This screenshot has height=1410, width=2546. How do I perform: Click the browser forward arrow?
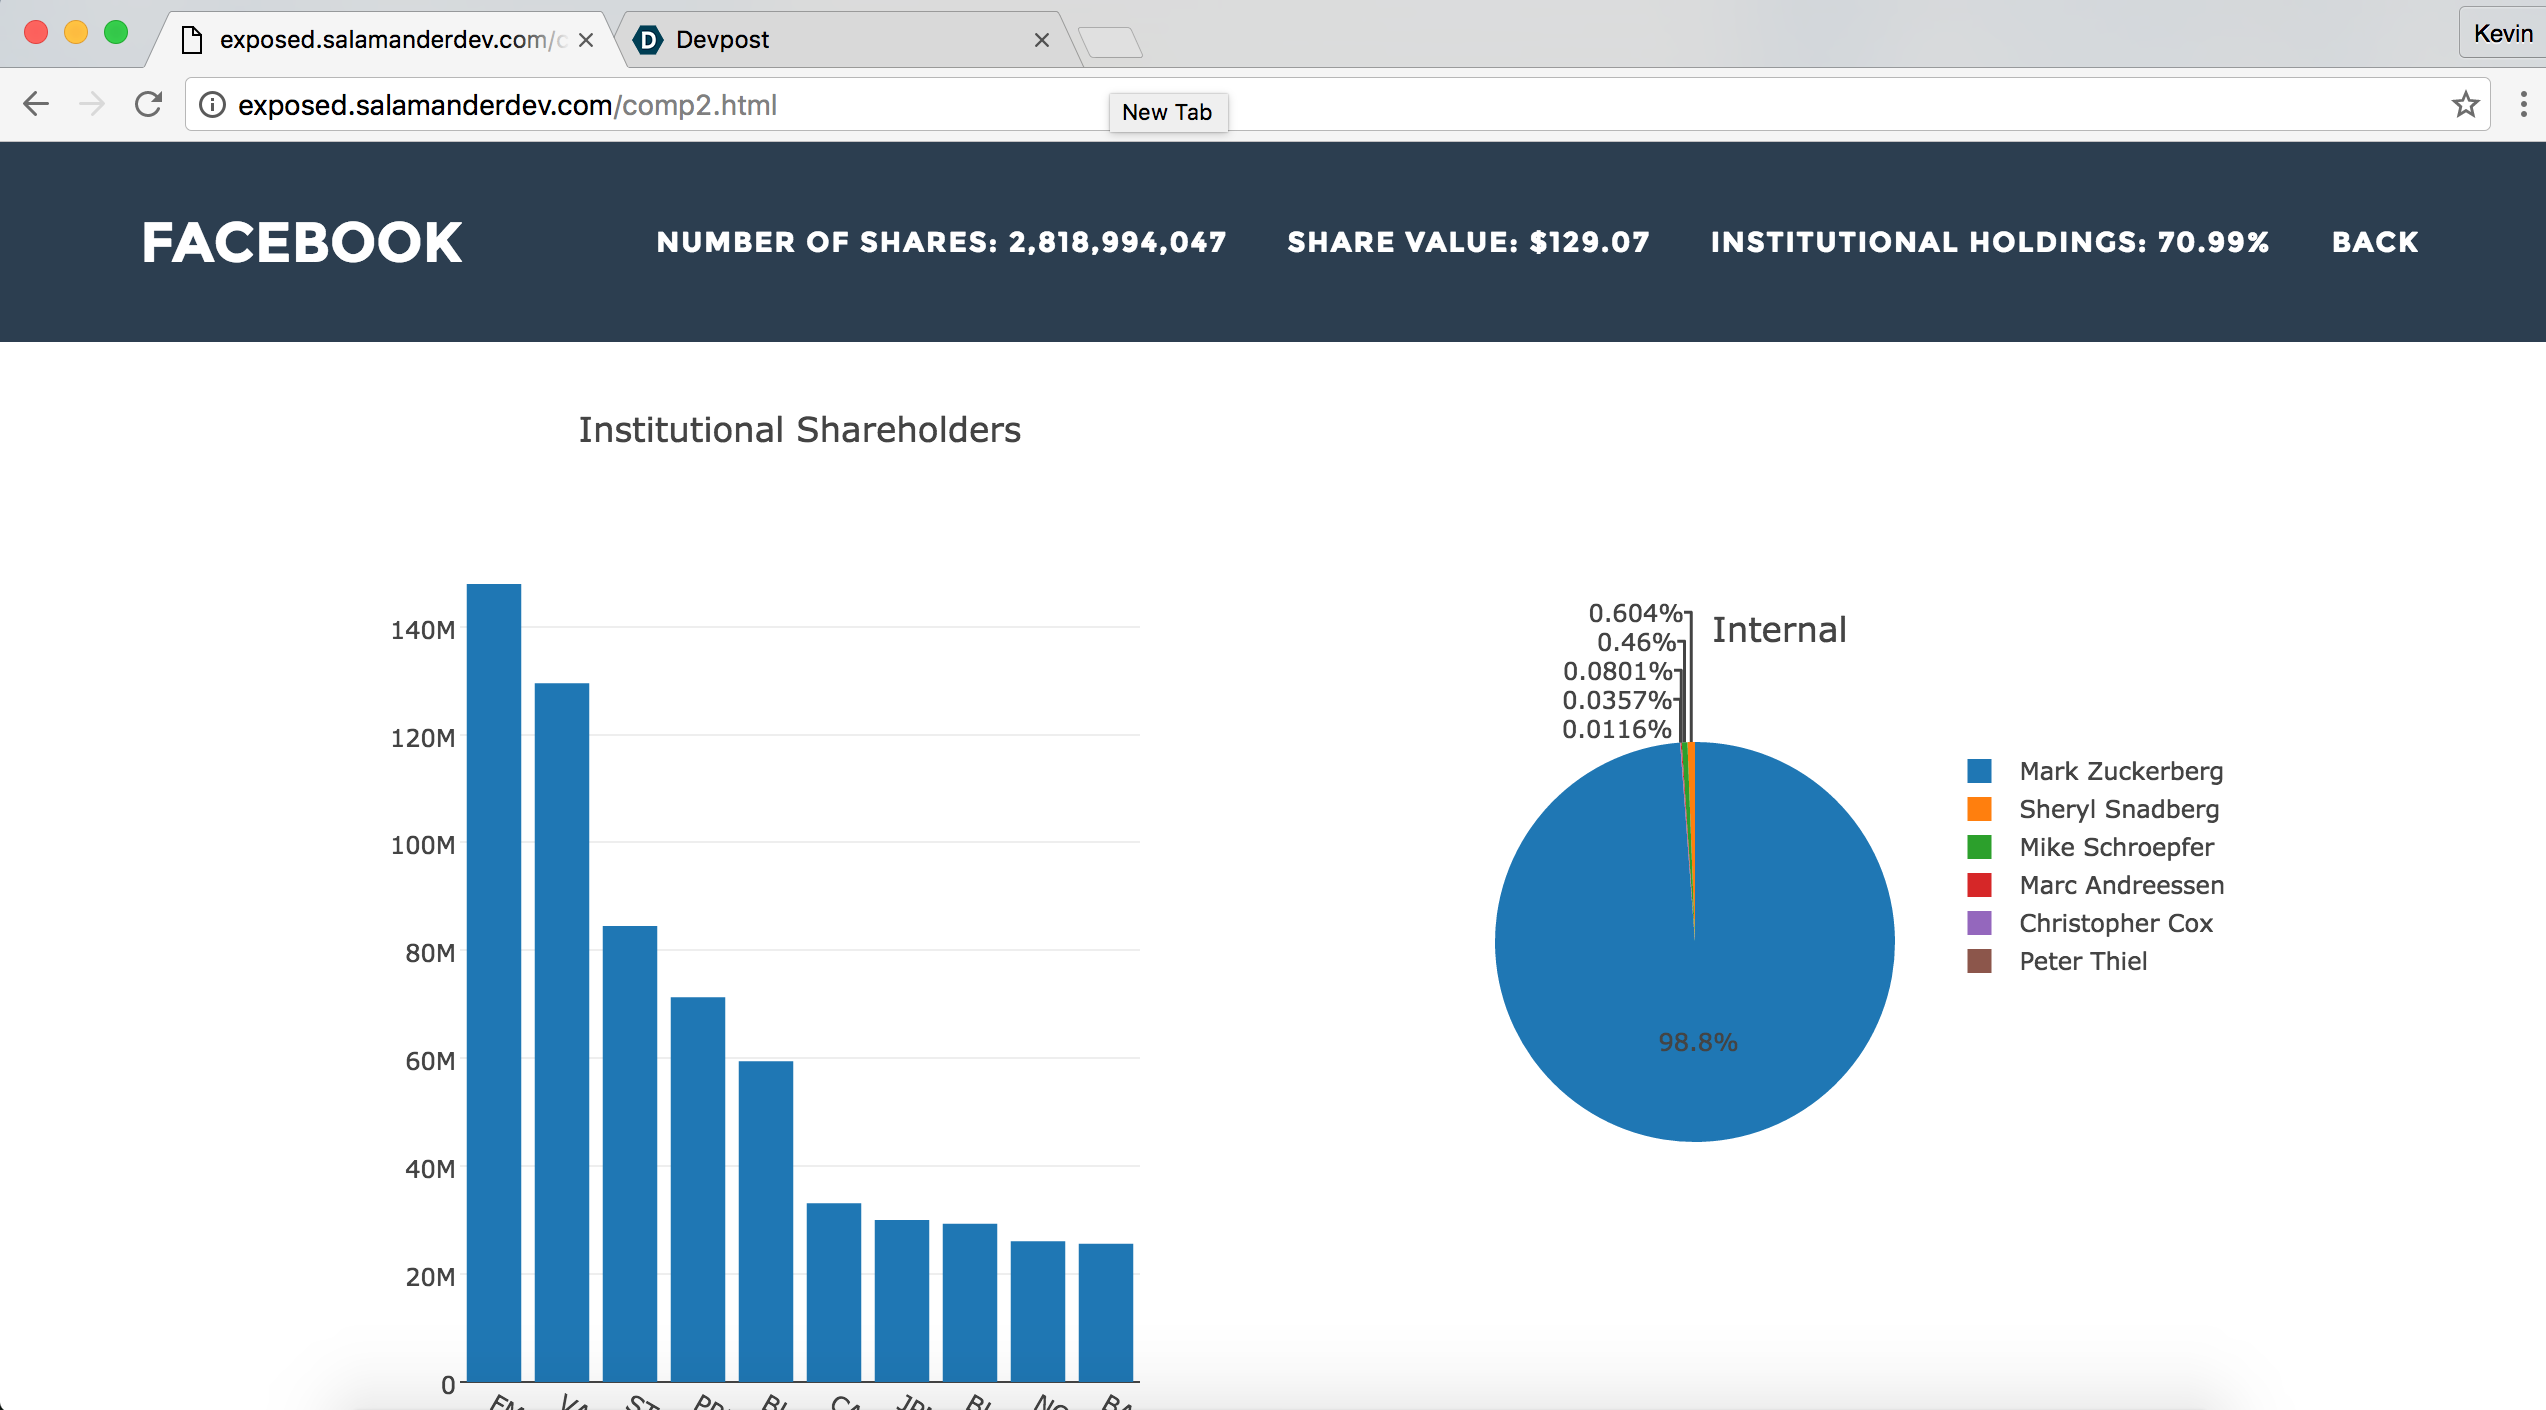click(92, 104)
